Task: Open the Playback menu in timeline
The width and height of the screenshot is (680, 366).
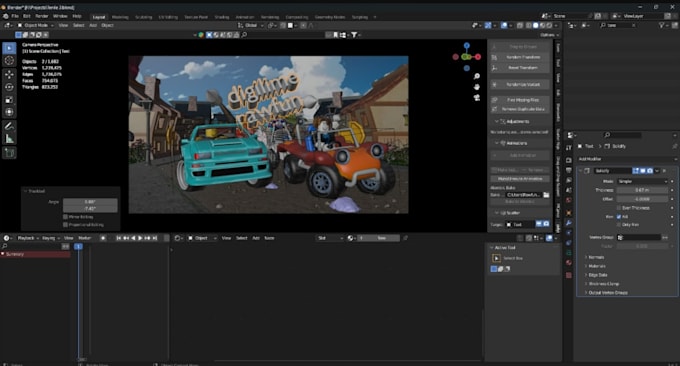Action: [x=28, y=238]
